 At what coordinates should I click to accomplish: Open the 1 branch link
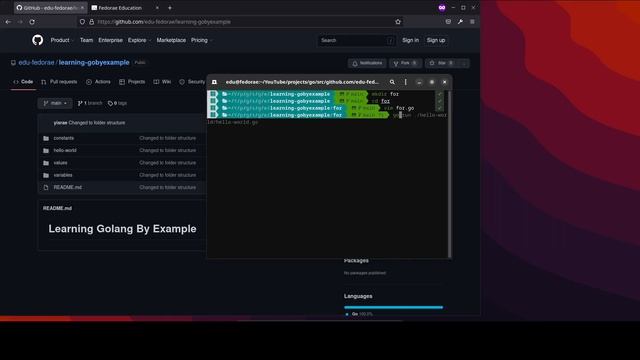[90, 103]
